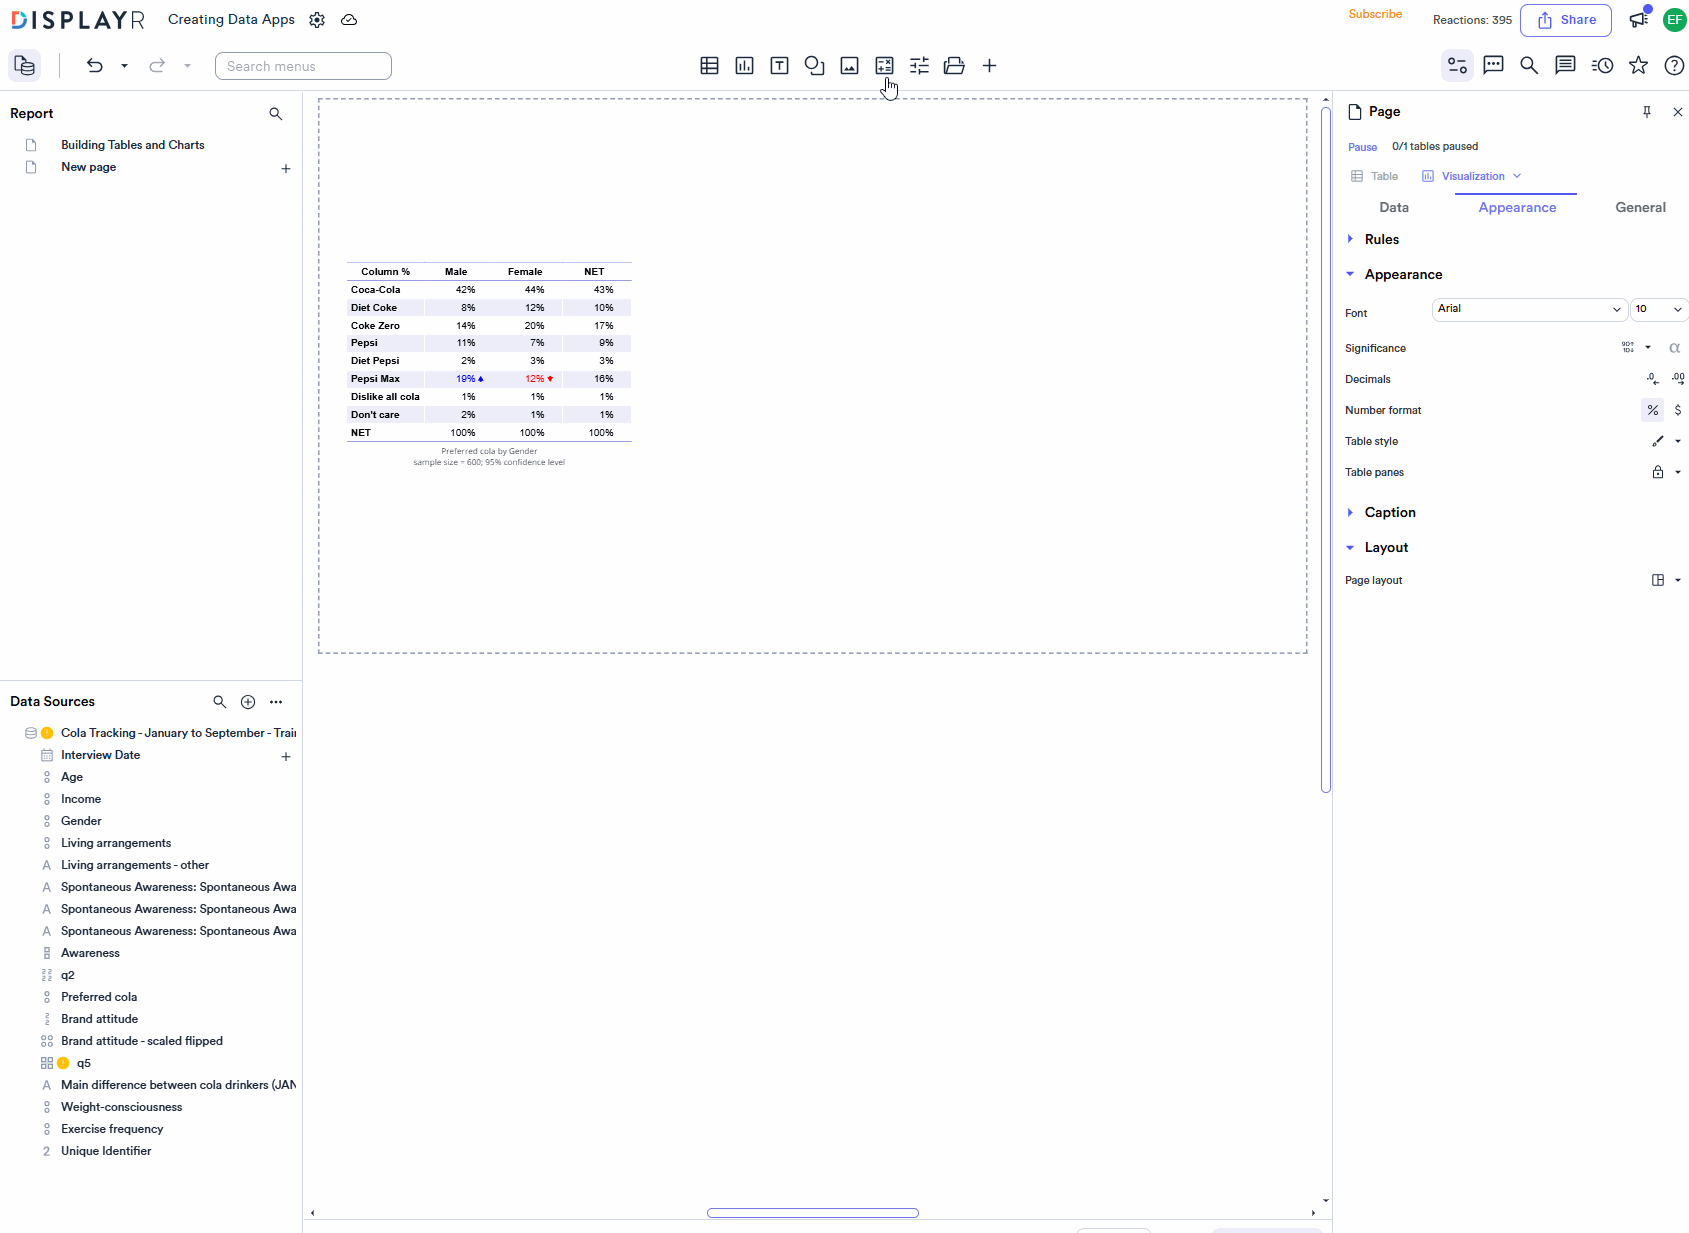Open the search icon in the top-right toolbar
The width and height of the screenshot is (1689, 1233).
pyautogui.click(x=1529, y=65)
